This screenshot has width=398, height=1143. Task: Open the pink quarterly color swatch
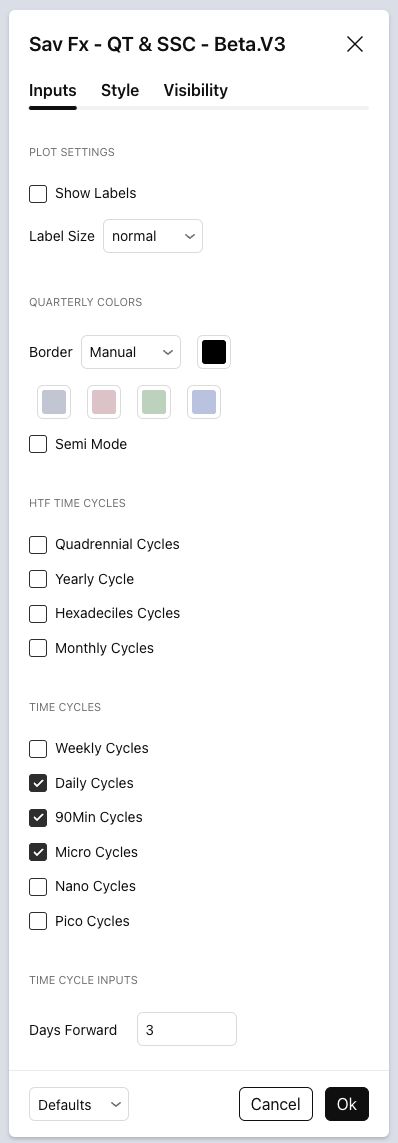coord(104,402)
